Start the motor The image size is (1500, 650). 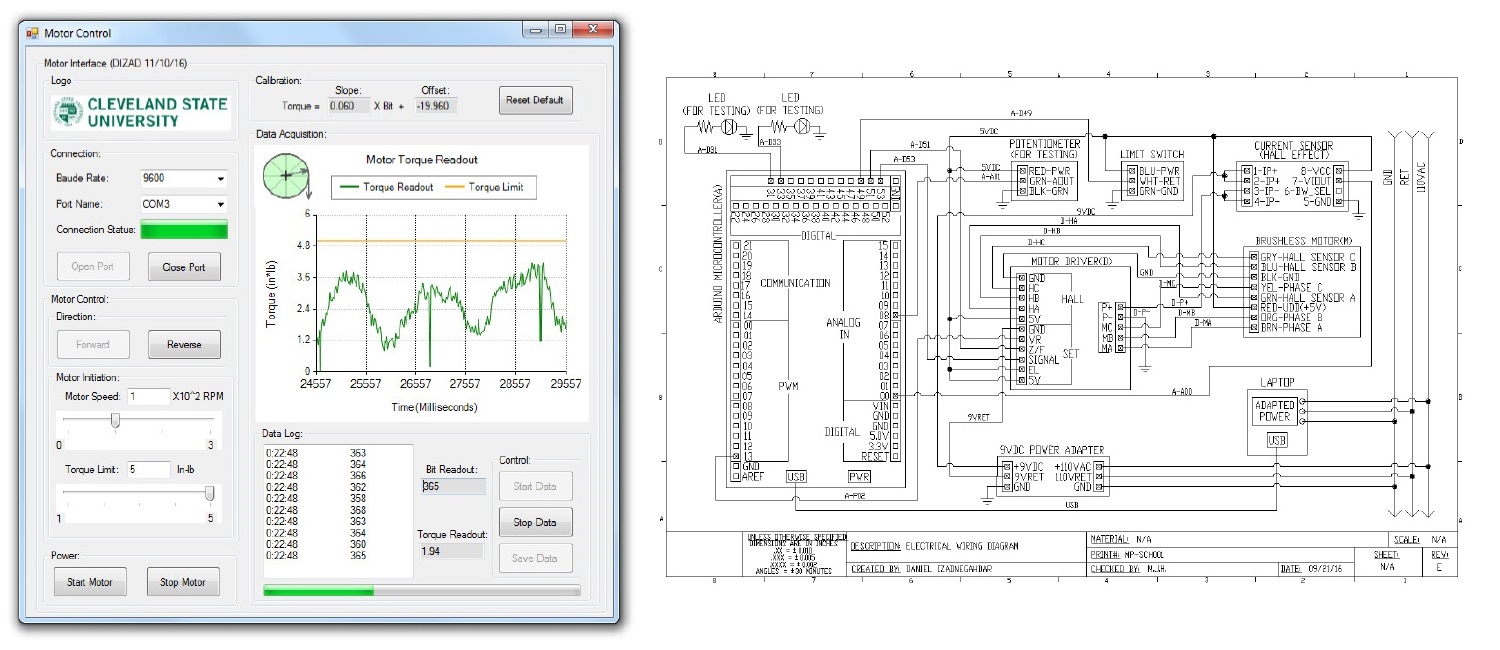pos(89,581)
